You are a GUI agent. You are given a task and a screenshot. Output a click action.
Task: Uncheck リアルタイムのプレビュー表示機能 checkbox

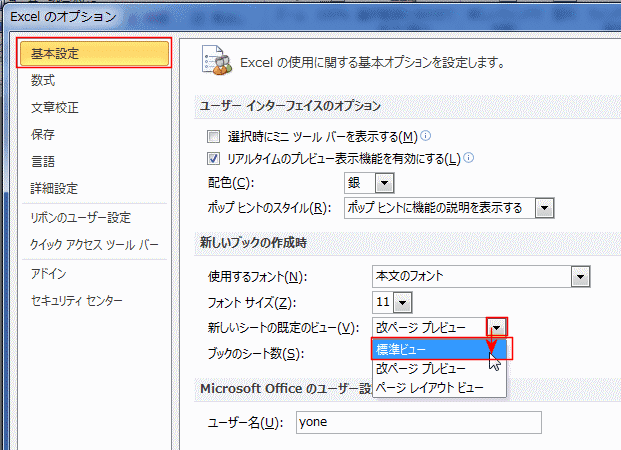(213, 159)
